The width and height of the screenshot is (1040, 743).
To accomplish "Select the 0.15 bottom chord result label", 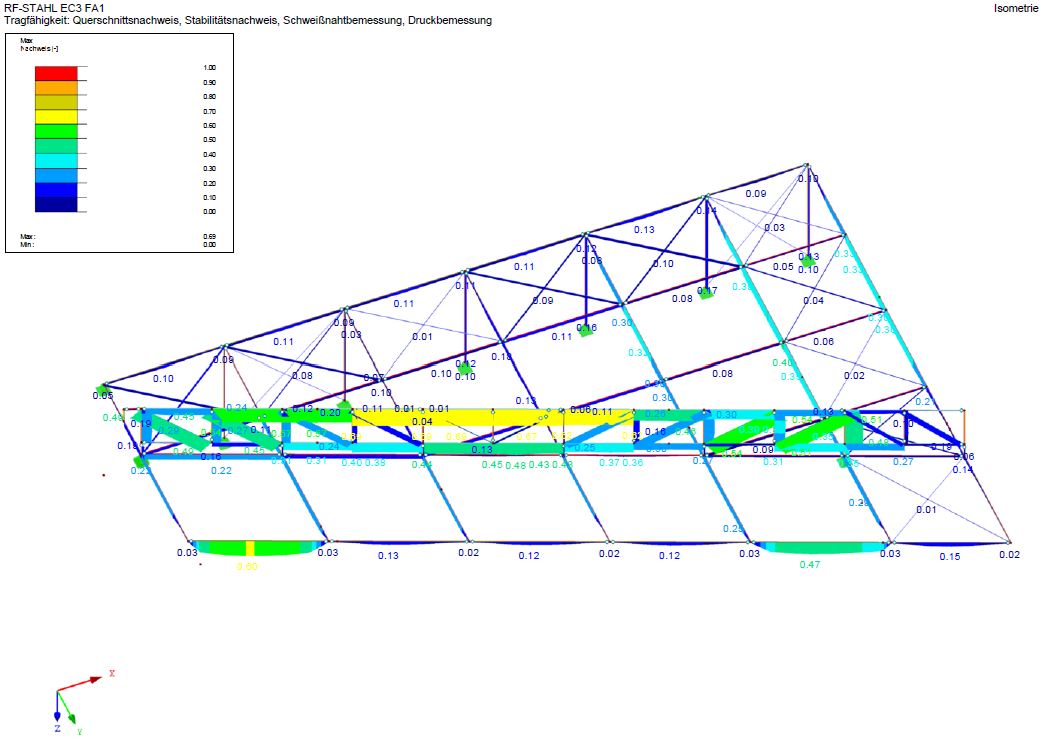I will (949, 556).
